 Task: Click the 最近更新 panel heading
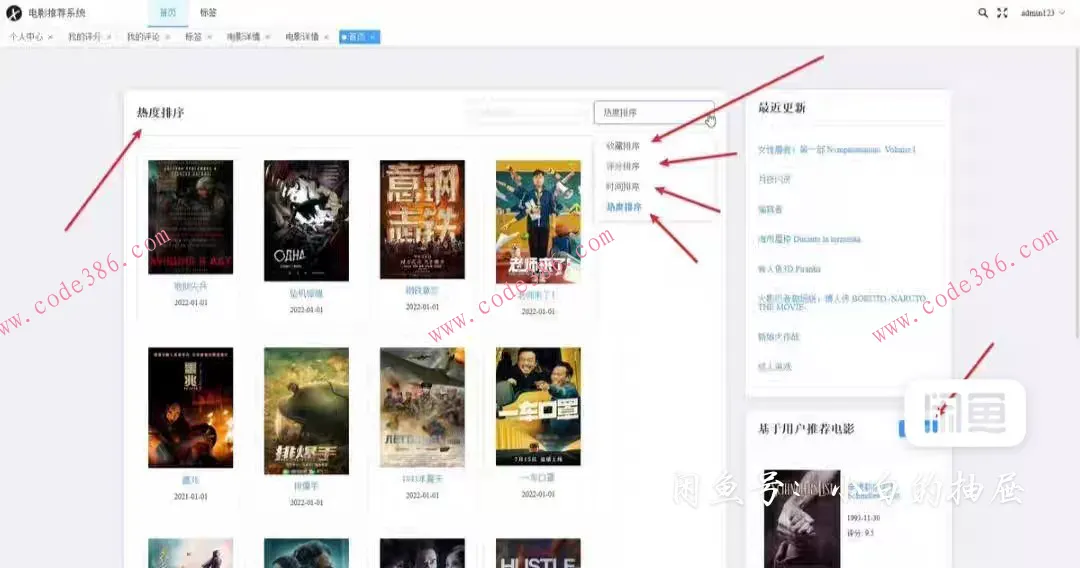tap(782, 107)
